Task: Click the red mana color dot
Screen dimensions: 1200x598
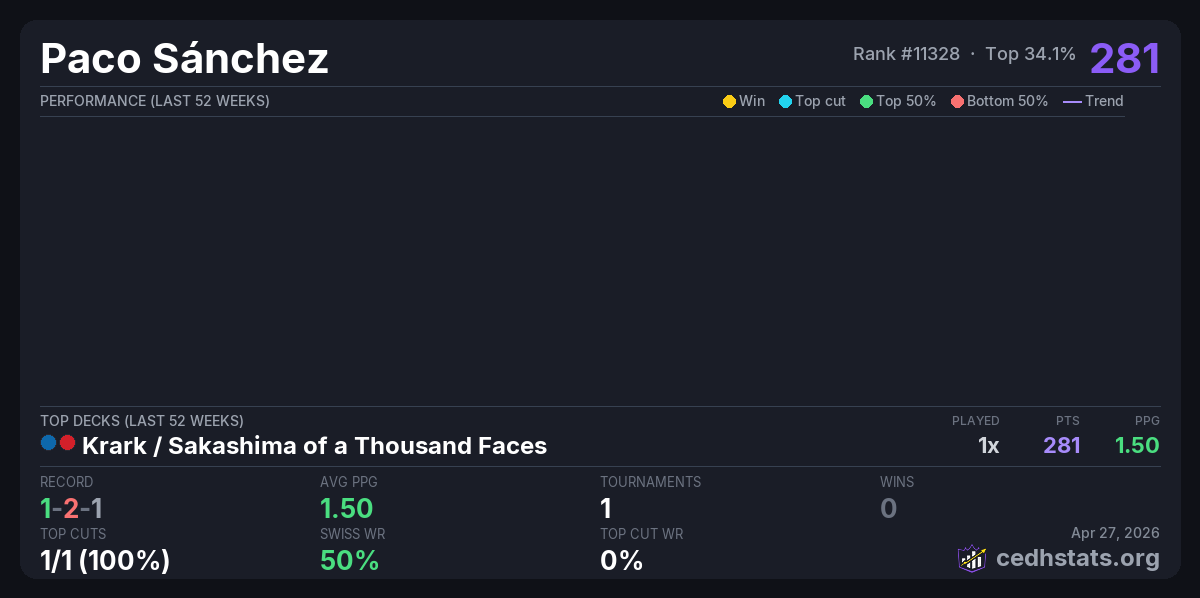Action: (x=67, y=442)
